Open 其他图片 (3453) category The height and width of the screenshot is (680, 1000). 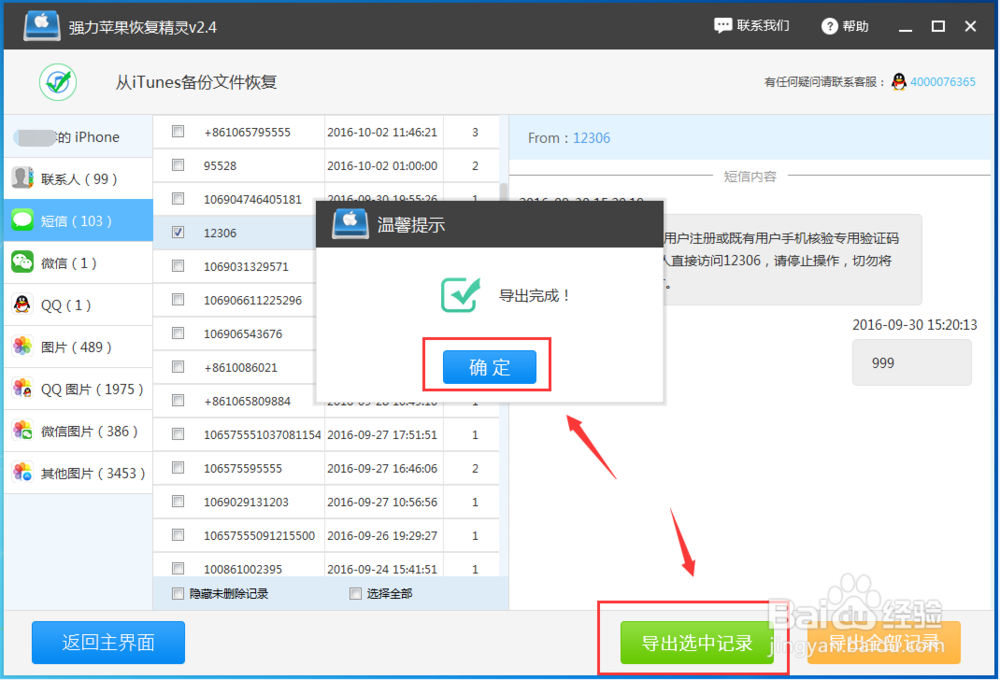coord(78,473)
